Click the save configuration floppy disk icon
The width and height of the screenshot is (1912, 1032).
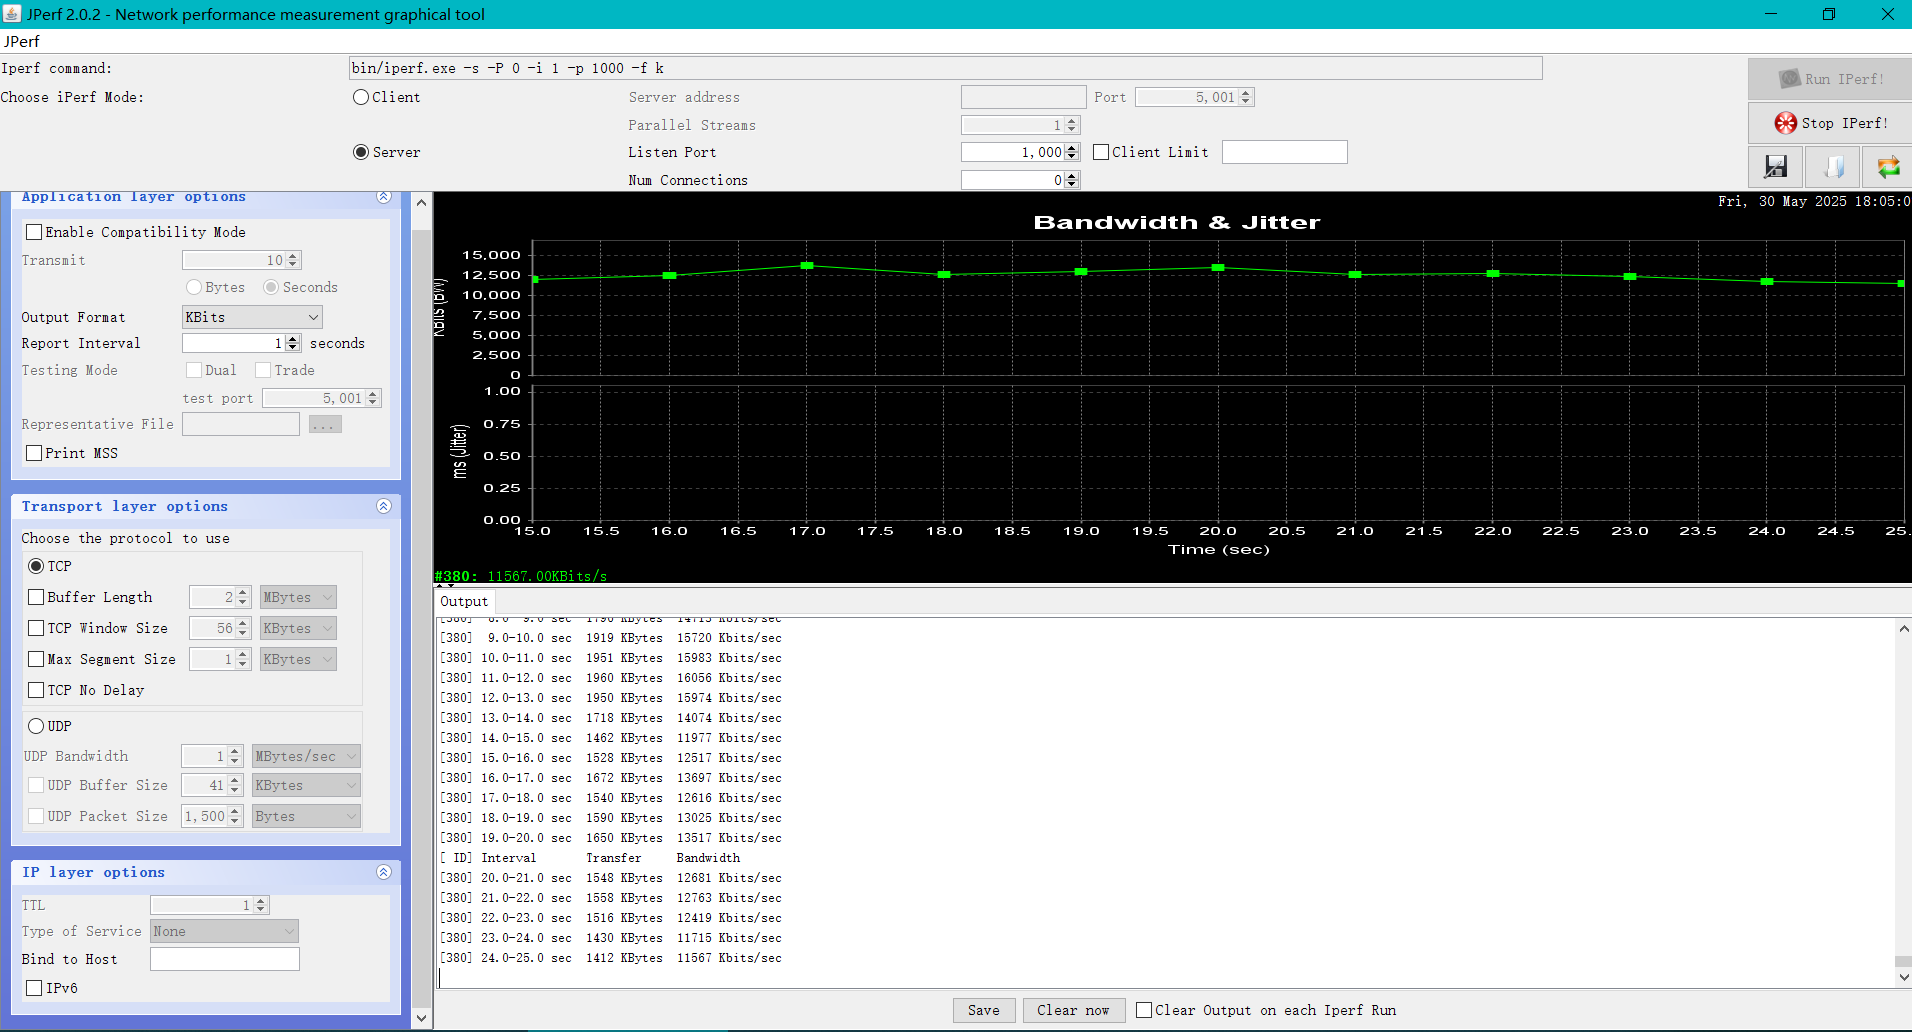coord(1775,167)
